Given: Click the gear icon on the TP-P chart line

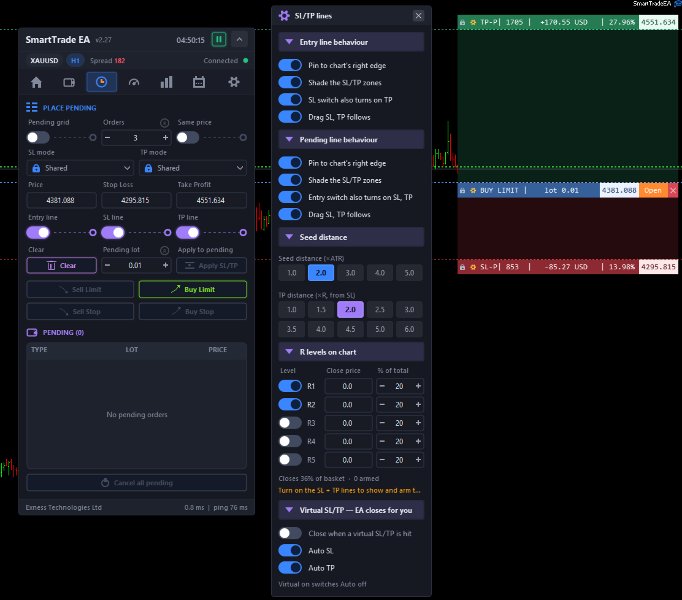Looking at the screenshot, I should [473, 22].
